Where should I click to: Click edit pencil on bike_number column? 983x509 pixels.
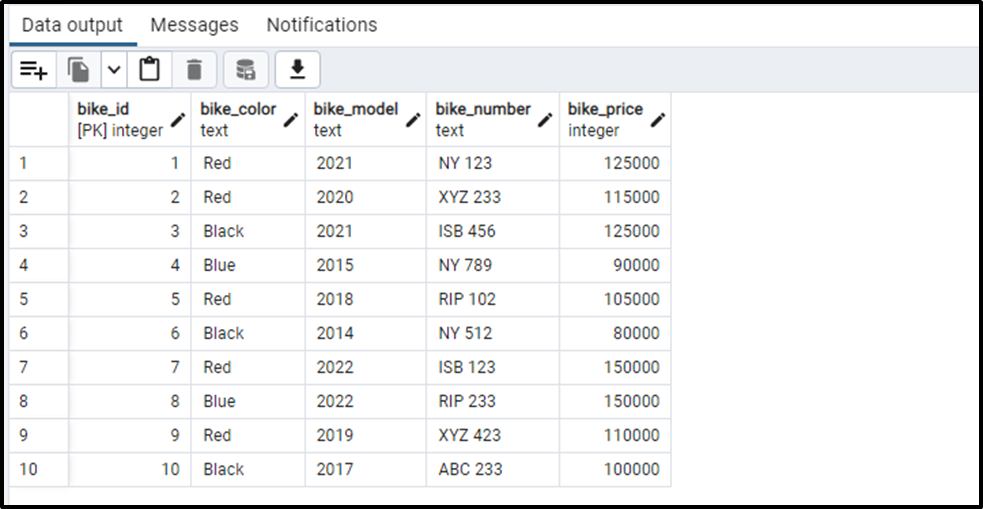pos(545,120)
